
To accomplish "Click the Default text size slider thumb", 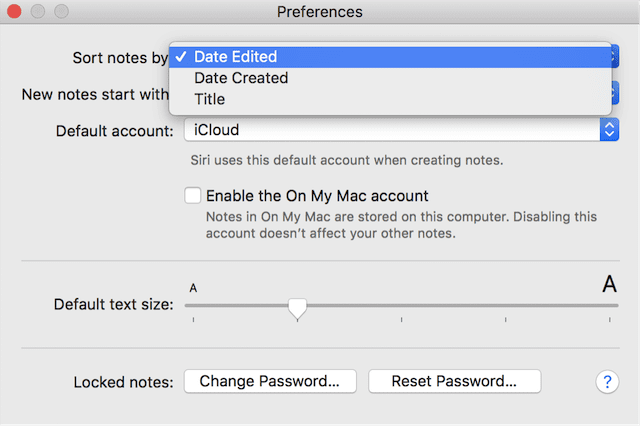I will click(x=297, y=308).
